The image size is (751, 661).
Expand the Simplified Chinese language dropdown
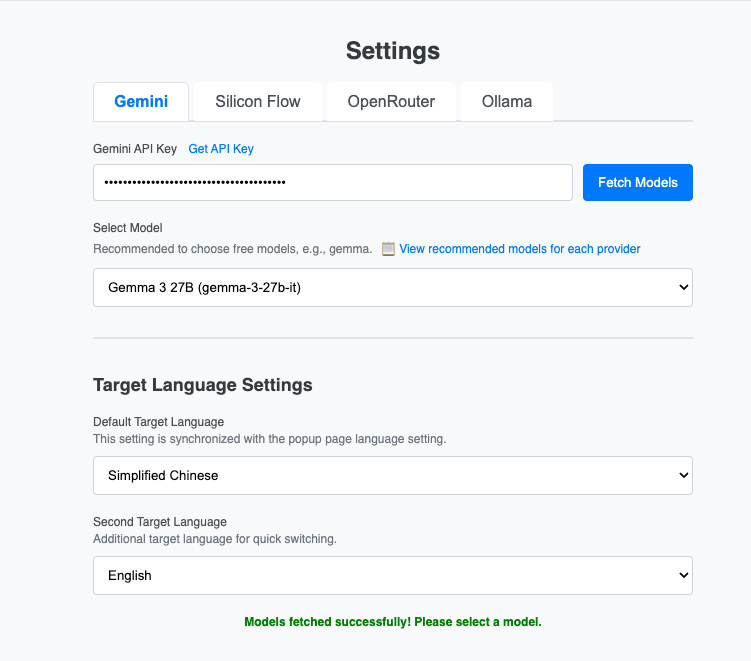click(393, 475)
